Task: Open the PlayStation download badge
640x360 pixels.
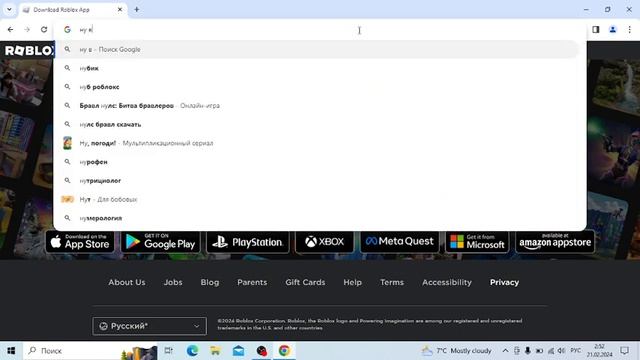Action: 248,242
